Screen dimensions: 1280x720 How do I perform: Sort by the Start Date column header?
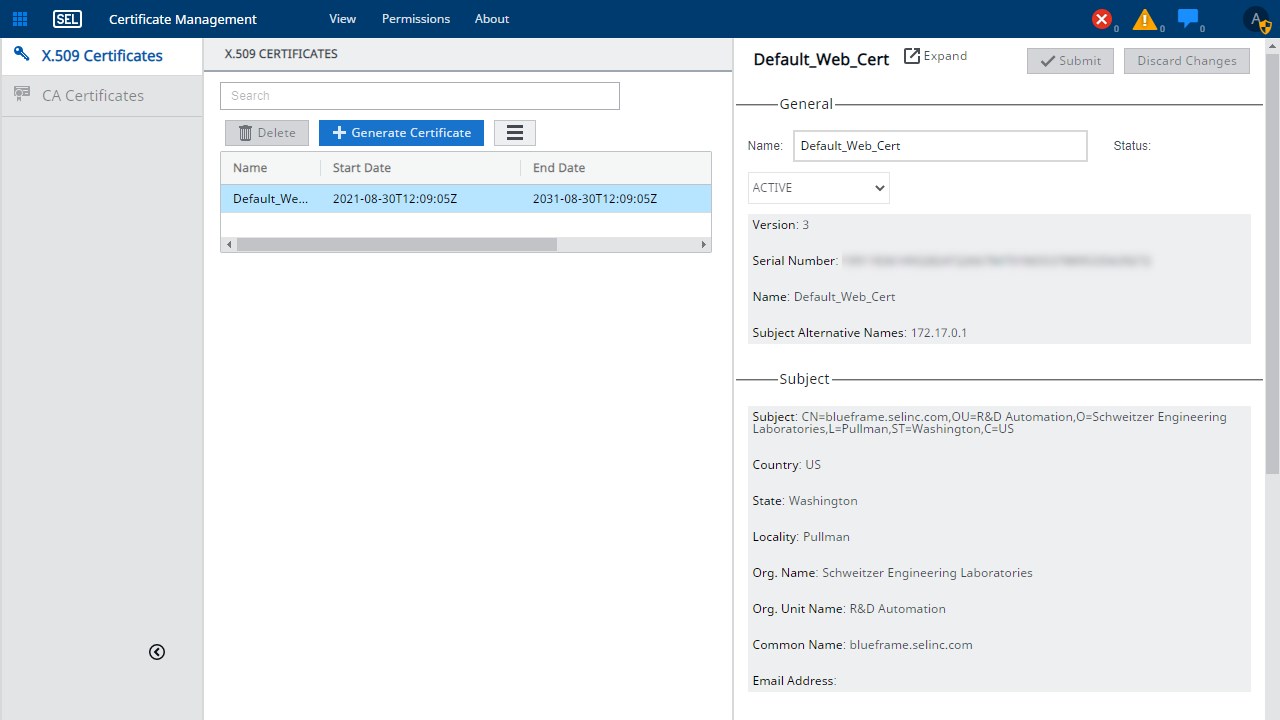click(362, 168)
